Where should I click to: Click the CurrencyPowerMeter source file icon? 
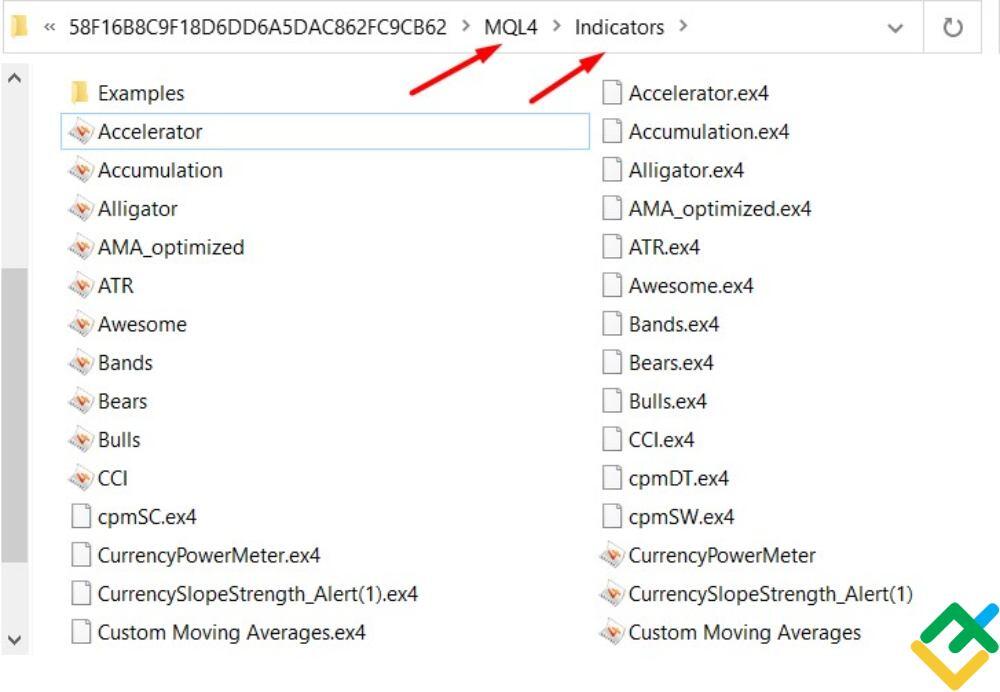click(612, 556)
